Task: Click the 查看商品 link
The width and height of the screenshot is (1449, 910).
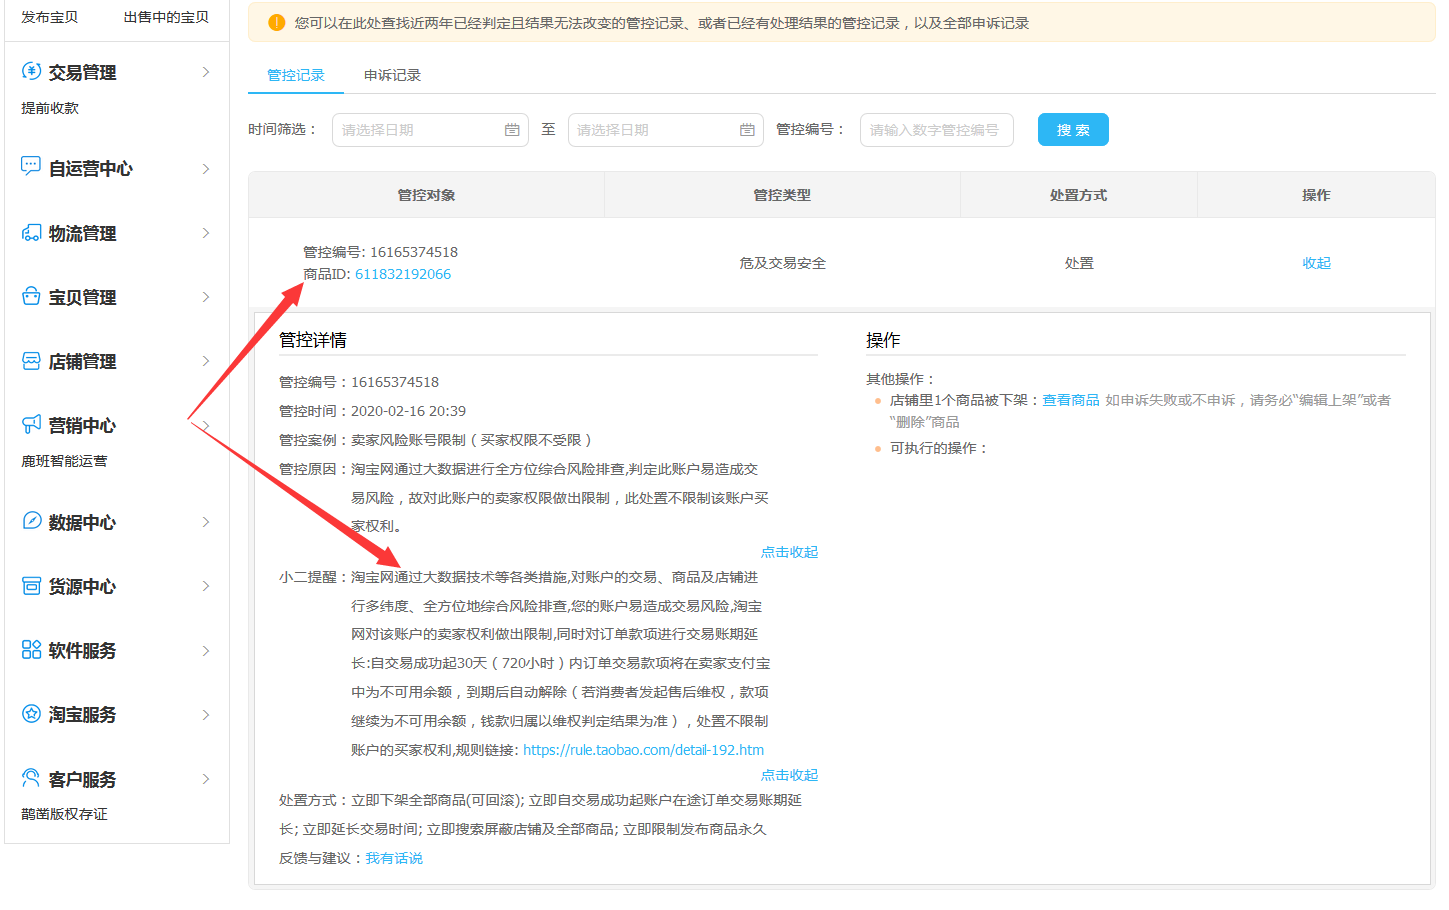Action: point(1071,400)
